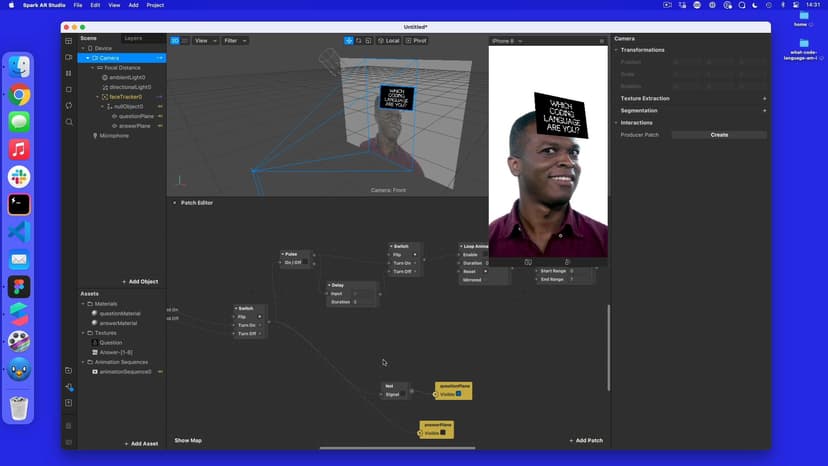Viewport: 828px width, 466px height.
Task: Select the rotate manipulator tool
Action: click(x=359, y=41)
